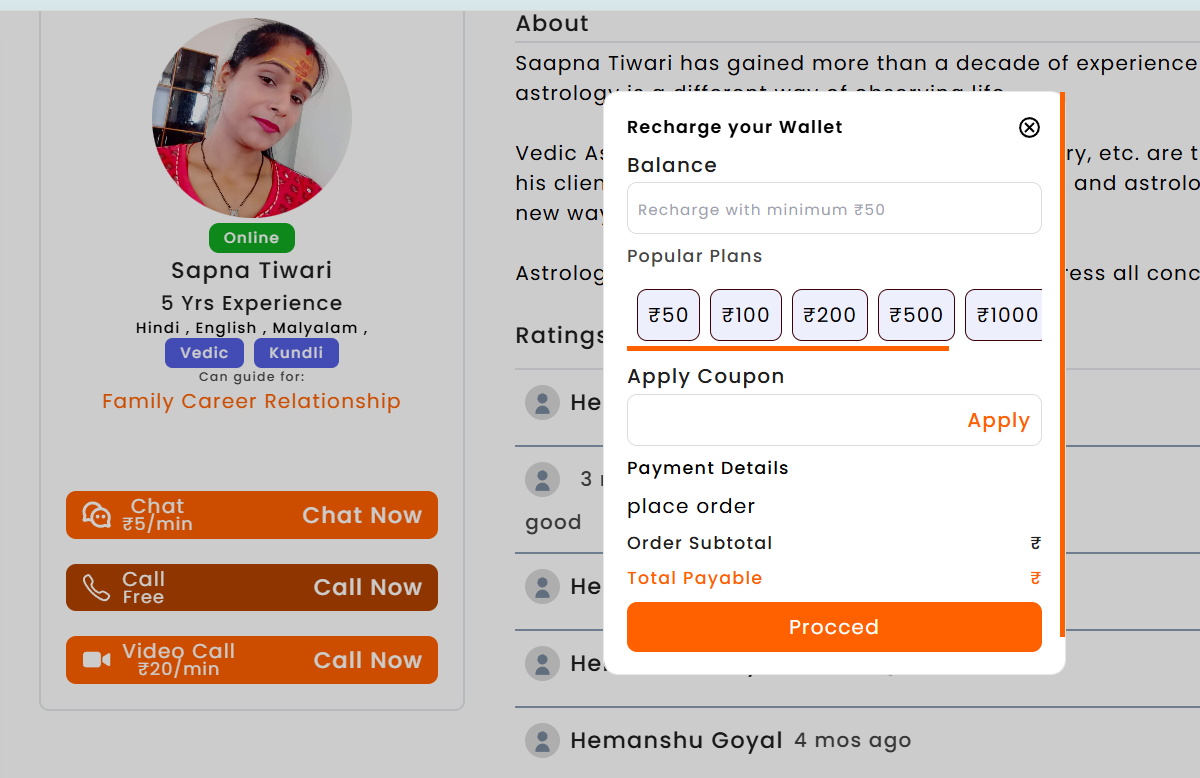Click the video camera icon
The image size is (1200, 778).
(x=96, y=660)
